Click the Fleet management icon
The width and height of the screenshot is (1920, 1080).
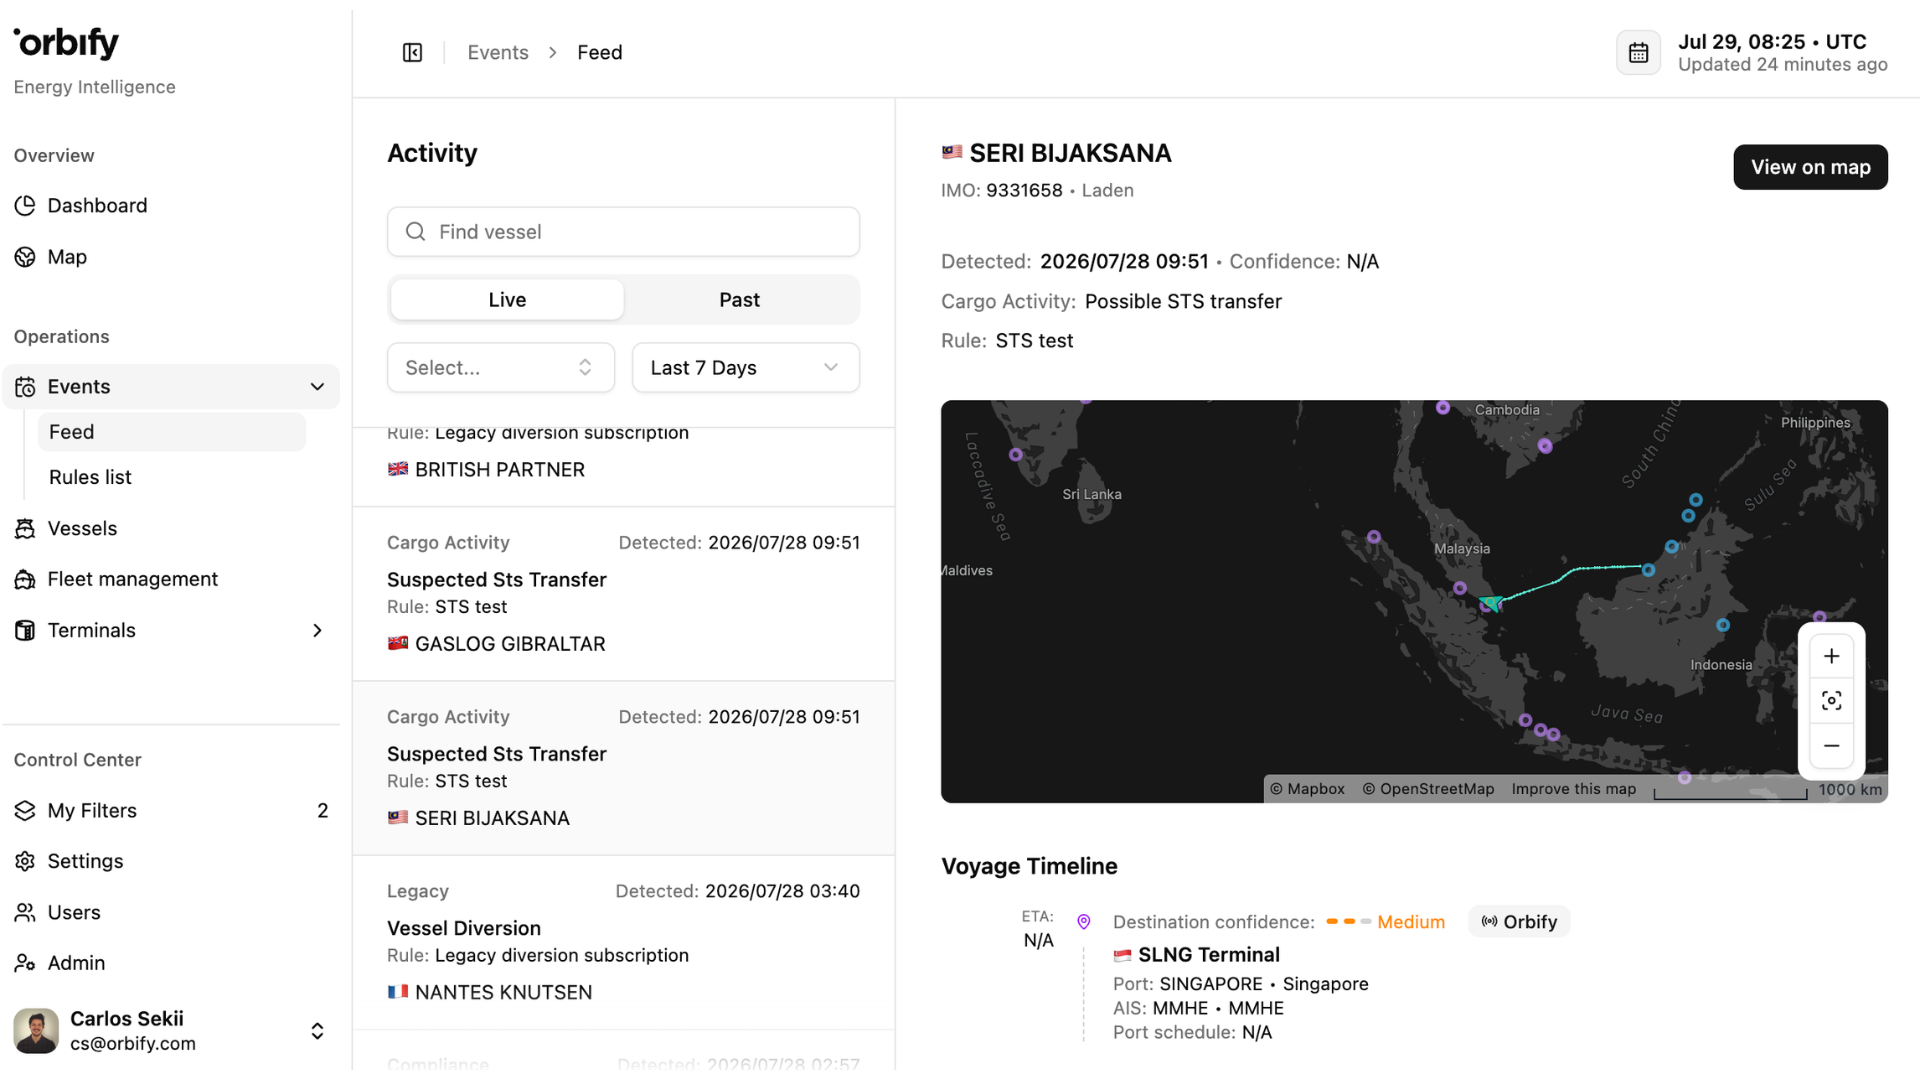pos(25,579)
